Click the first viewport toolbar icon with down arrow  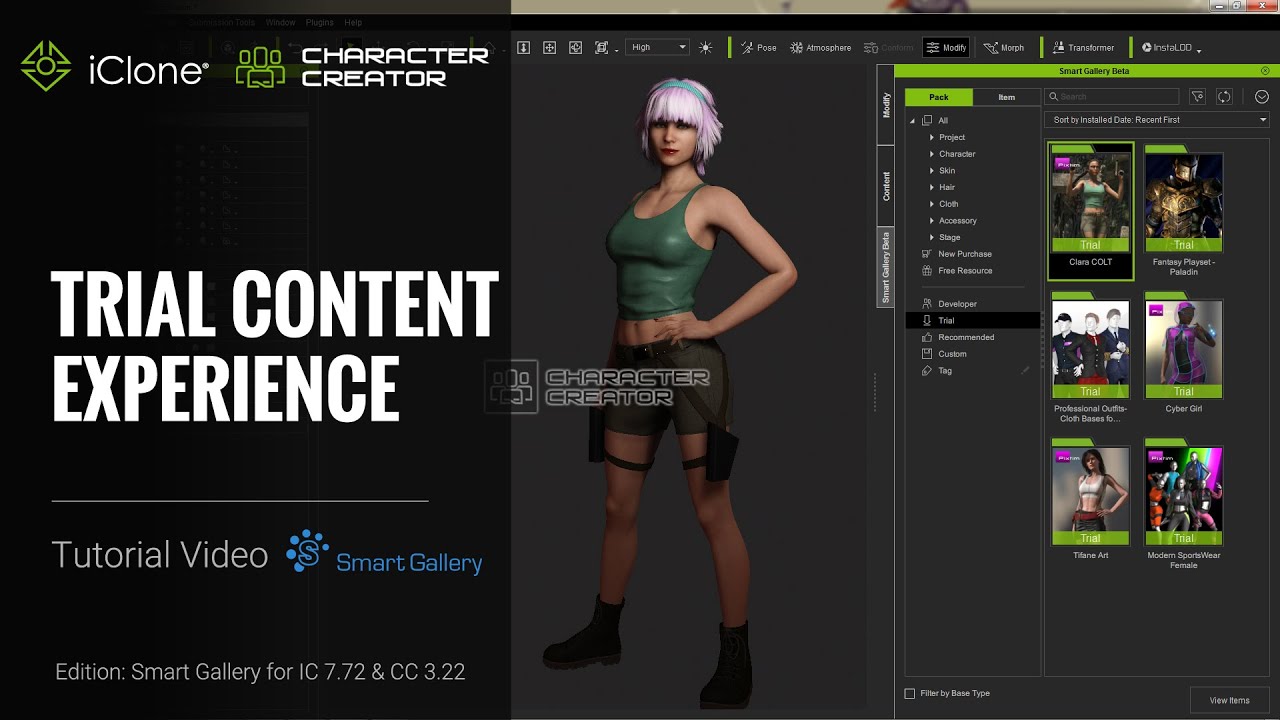pyautogui.click(x=523, y=47)
